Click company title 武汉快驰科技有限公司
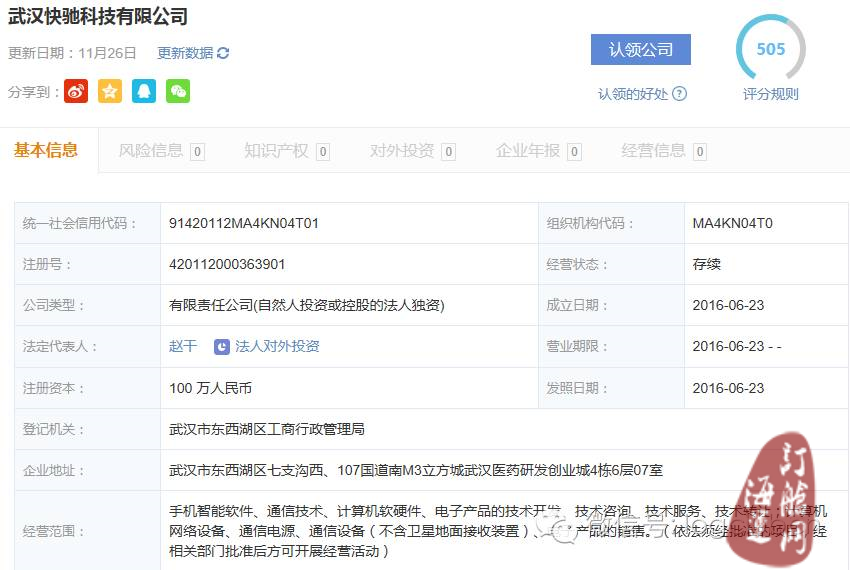 [98, 16]
